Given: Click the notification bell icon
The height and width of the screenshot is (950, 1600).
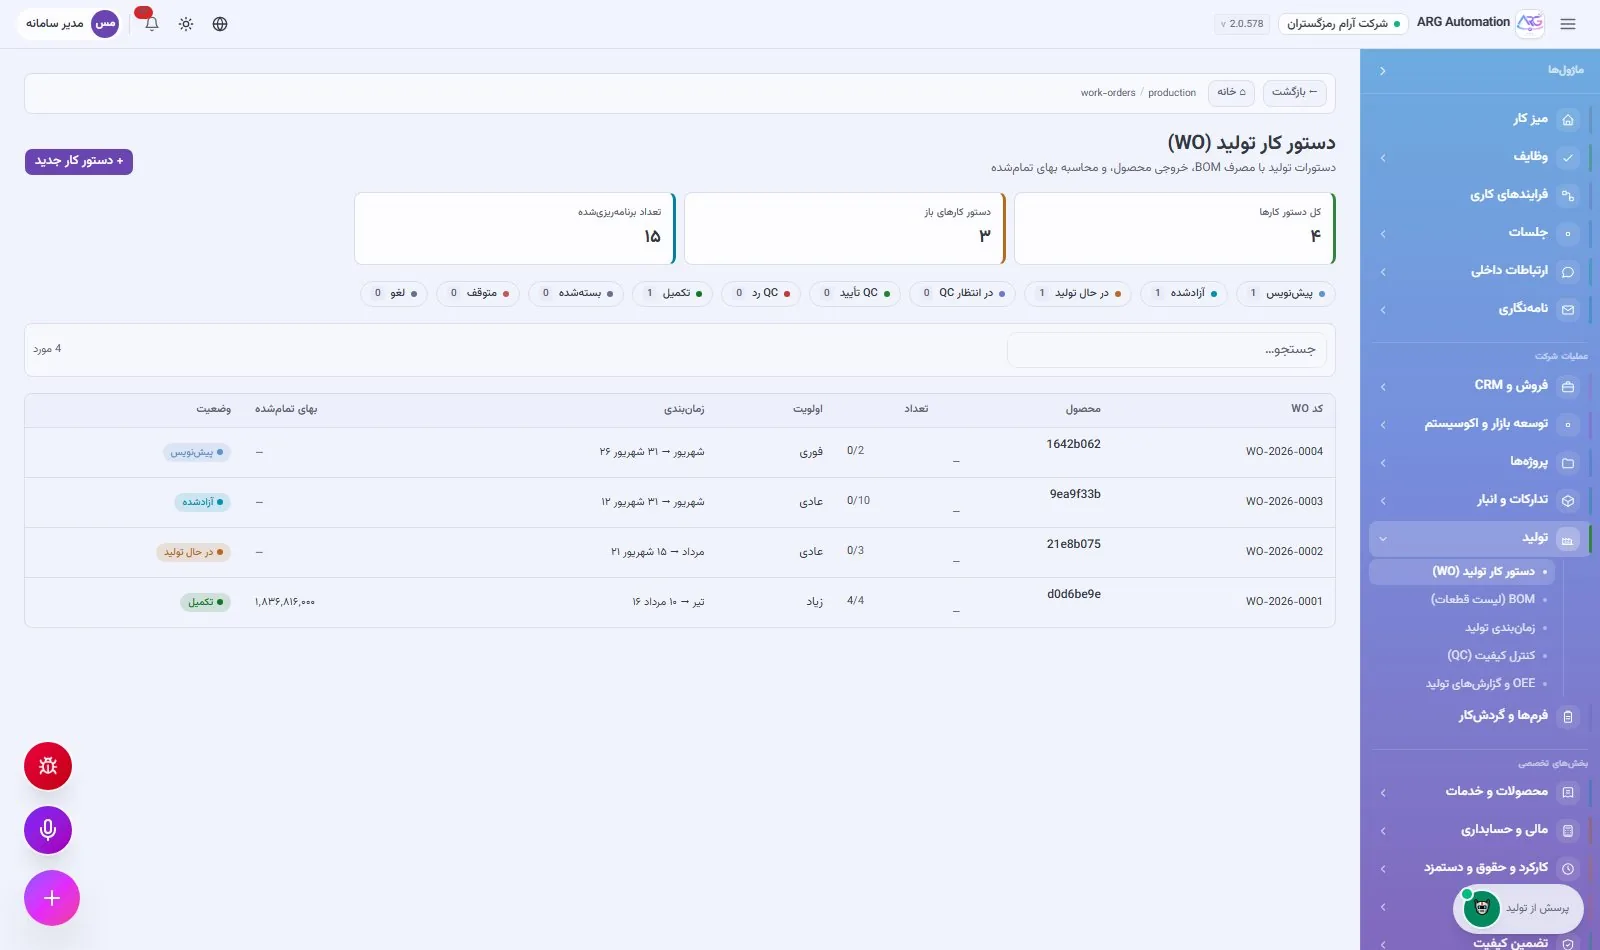Looking at the screenshot, I should (151, 24).
